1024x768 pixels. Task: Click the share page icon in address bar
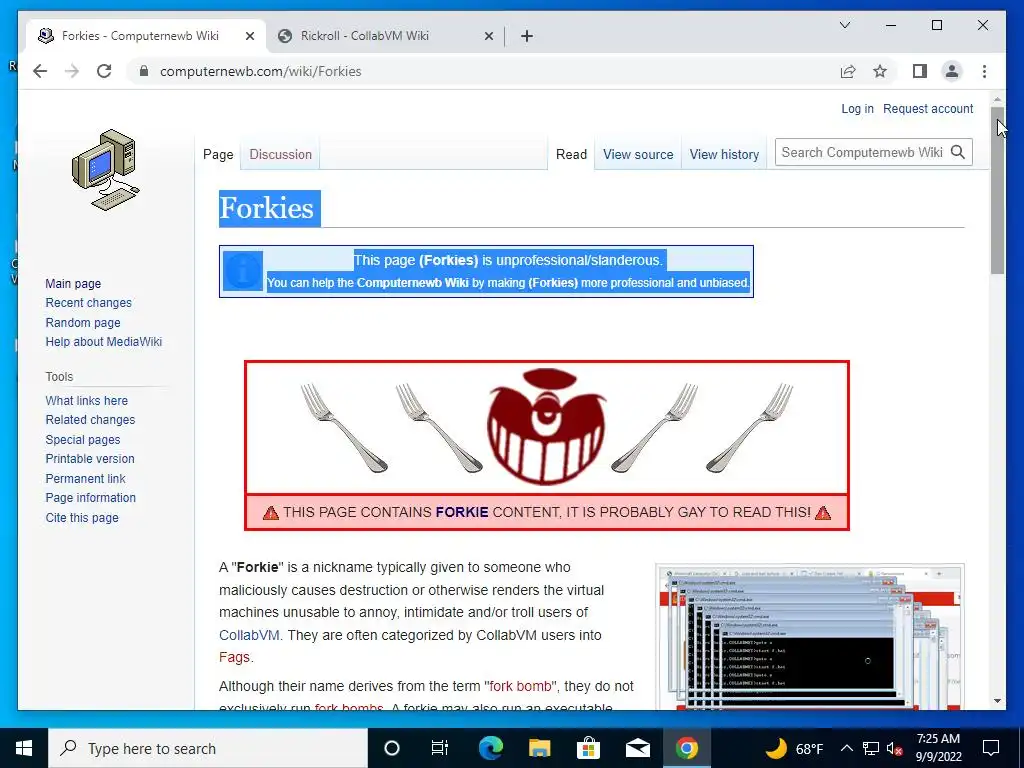point(848,71)
